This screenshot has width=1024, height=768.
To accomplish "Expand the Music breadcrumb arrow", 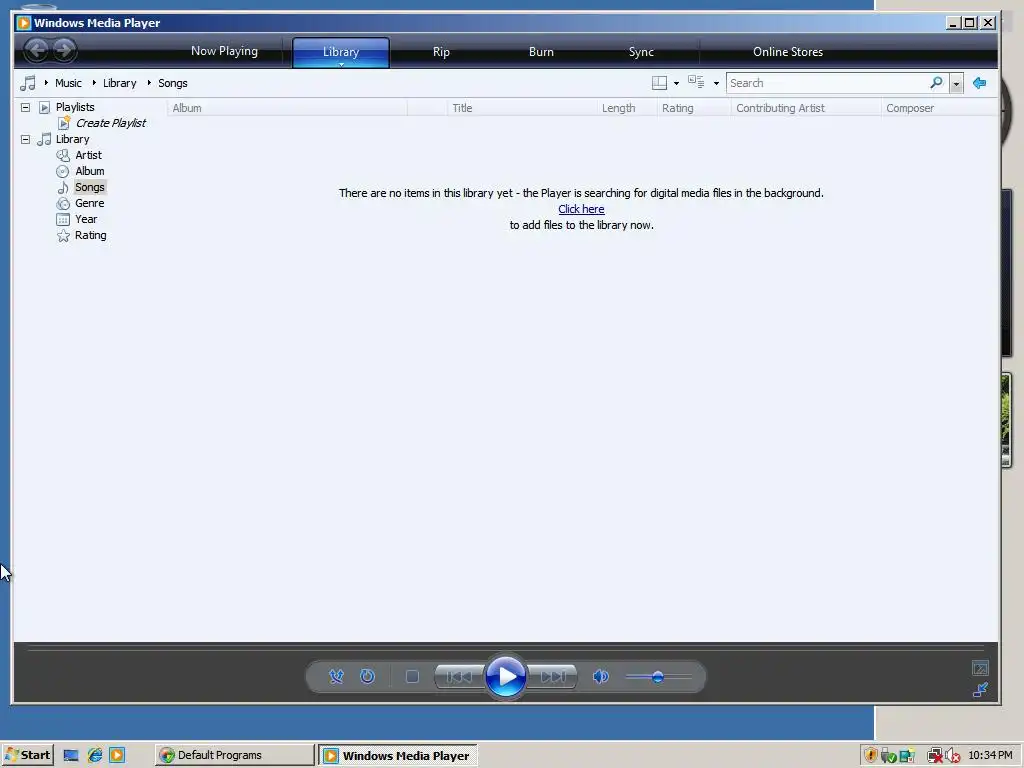I will (46, 83).
